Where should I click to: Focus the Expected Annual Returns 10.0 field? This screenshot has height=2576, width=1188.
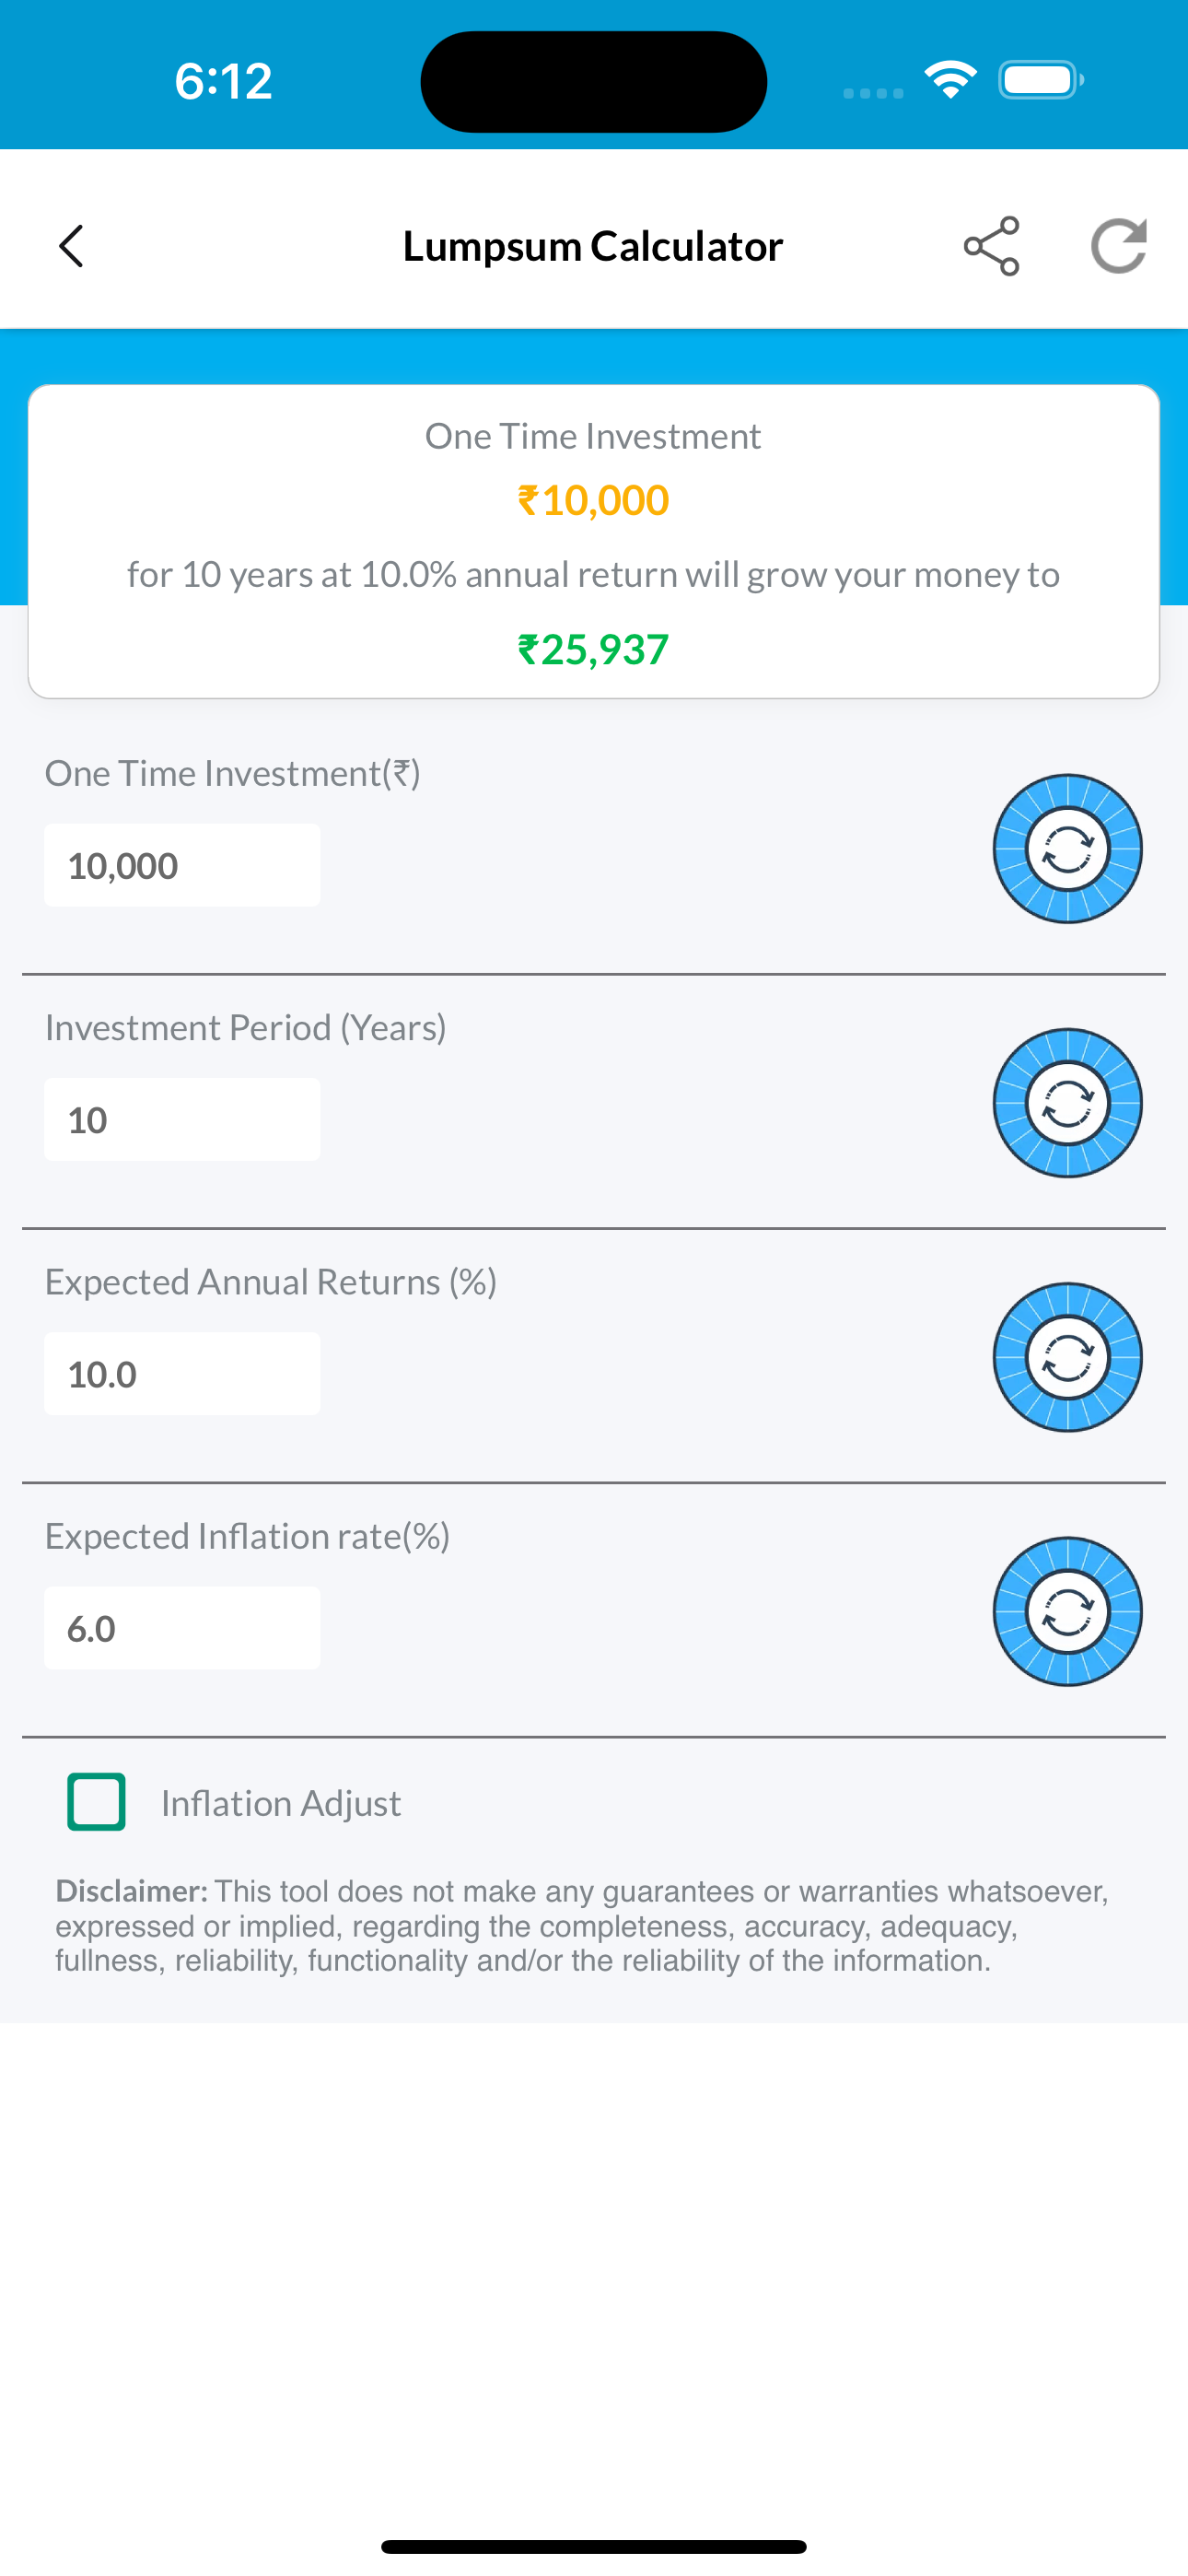point(182,1373)
